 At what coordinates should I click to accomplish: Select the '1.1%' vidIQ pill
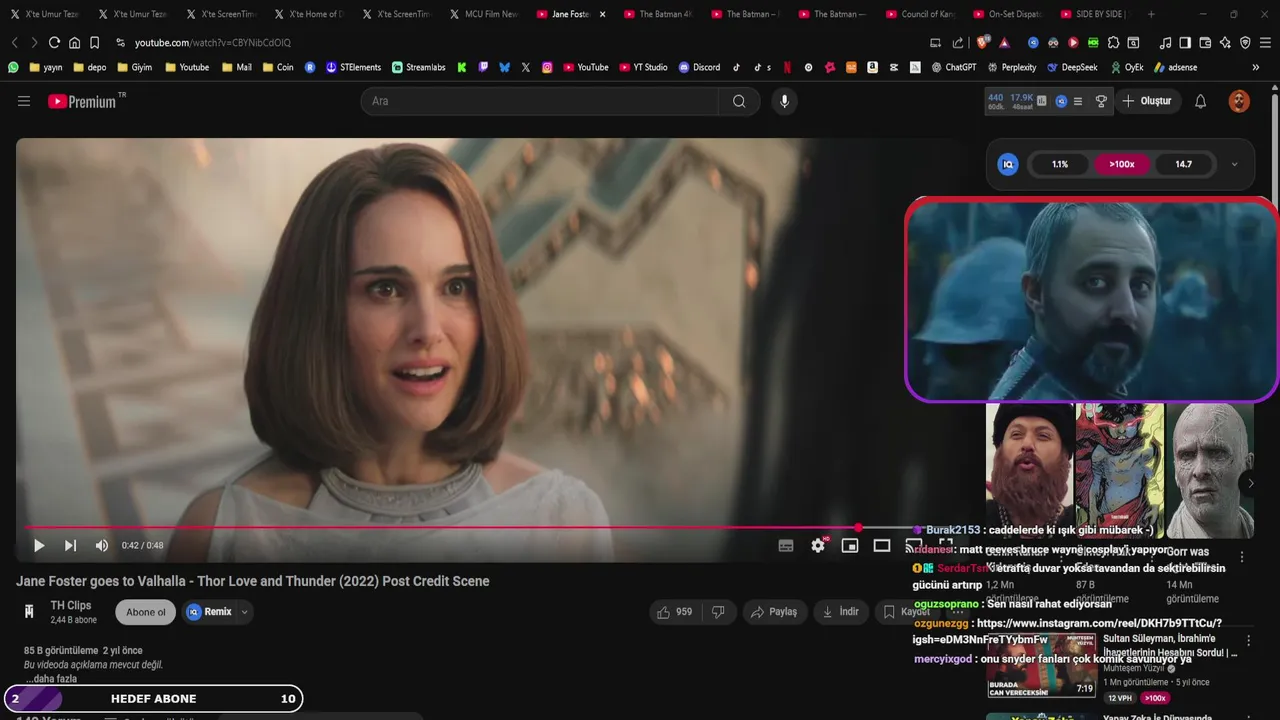coord(1060,164)
